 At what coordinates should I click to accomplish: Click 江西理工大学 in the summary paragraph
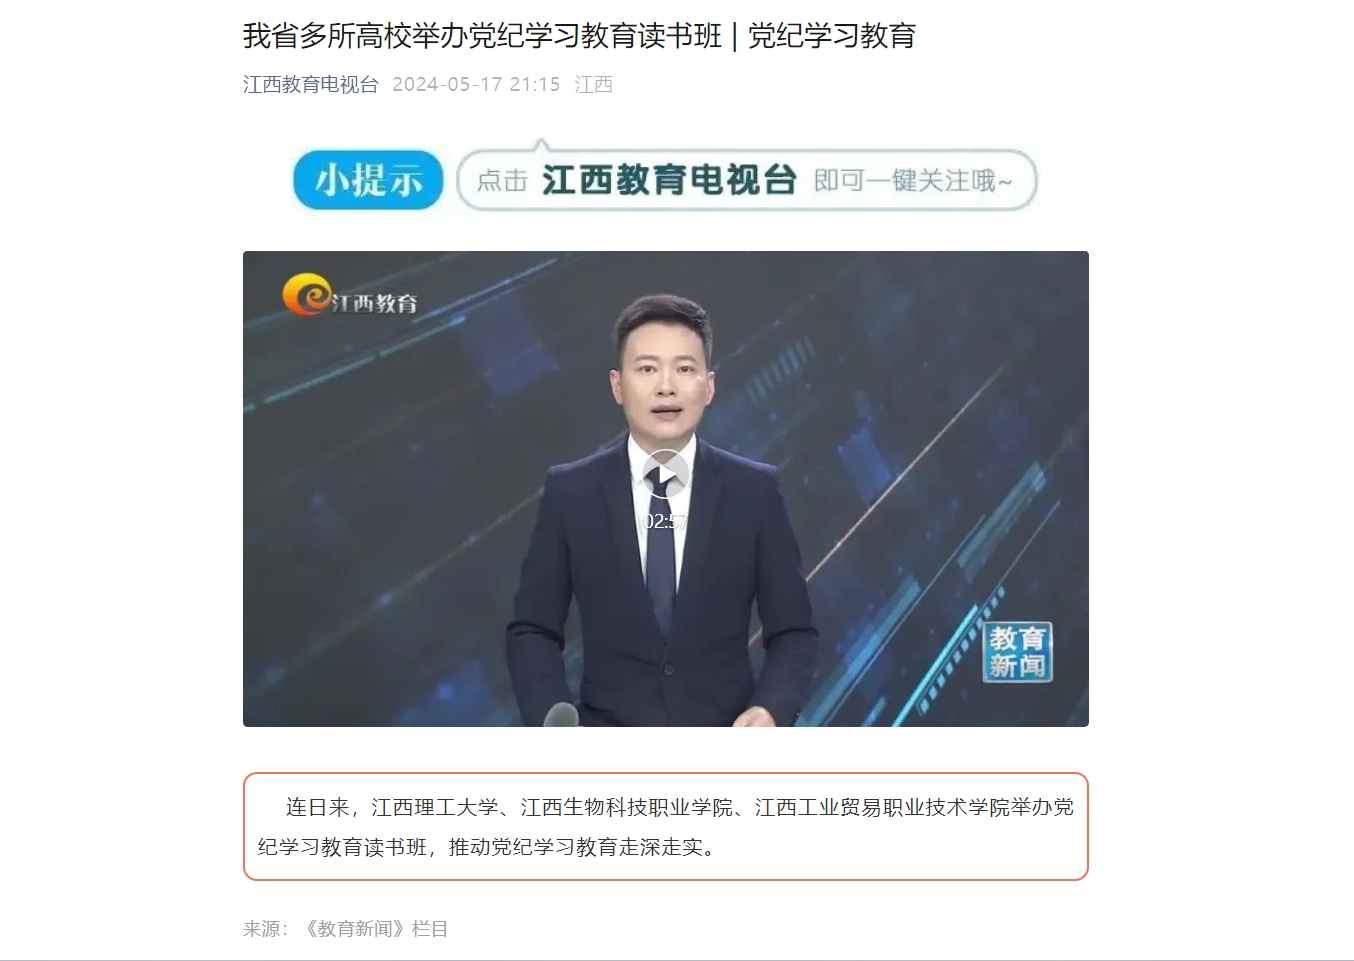(435, 807)
